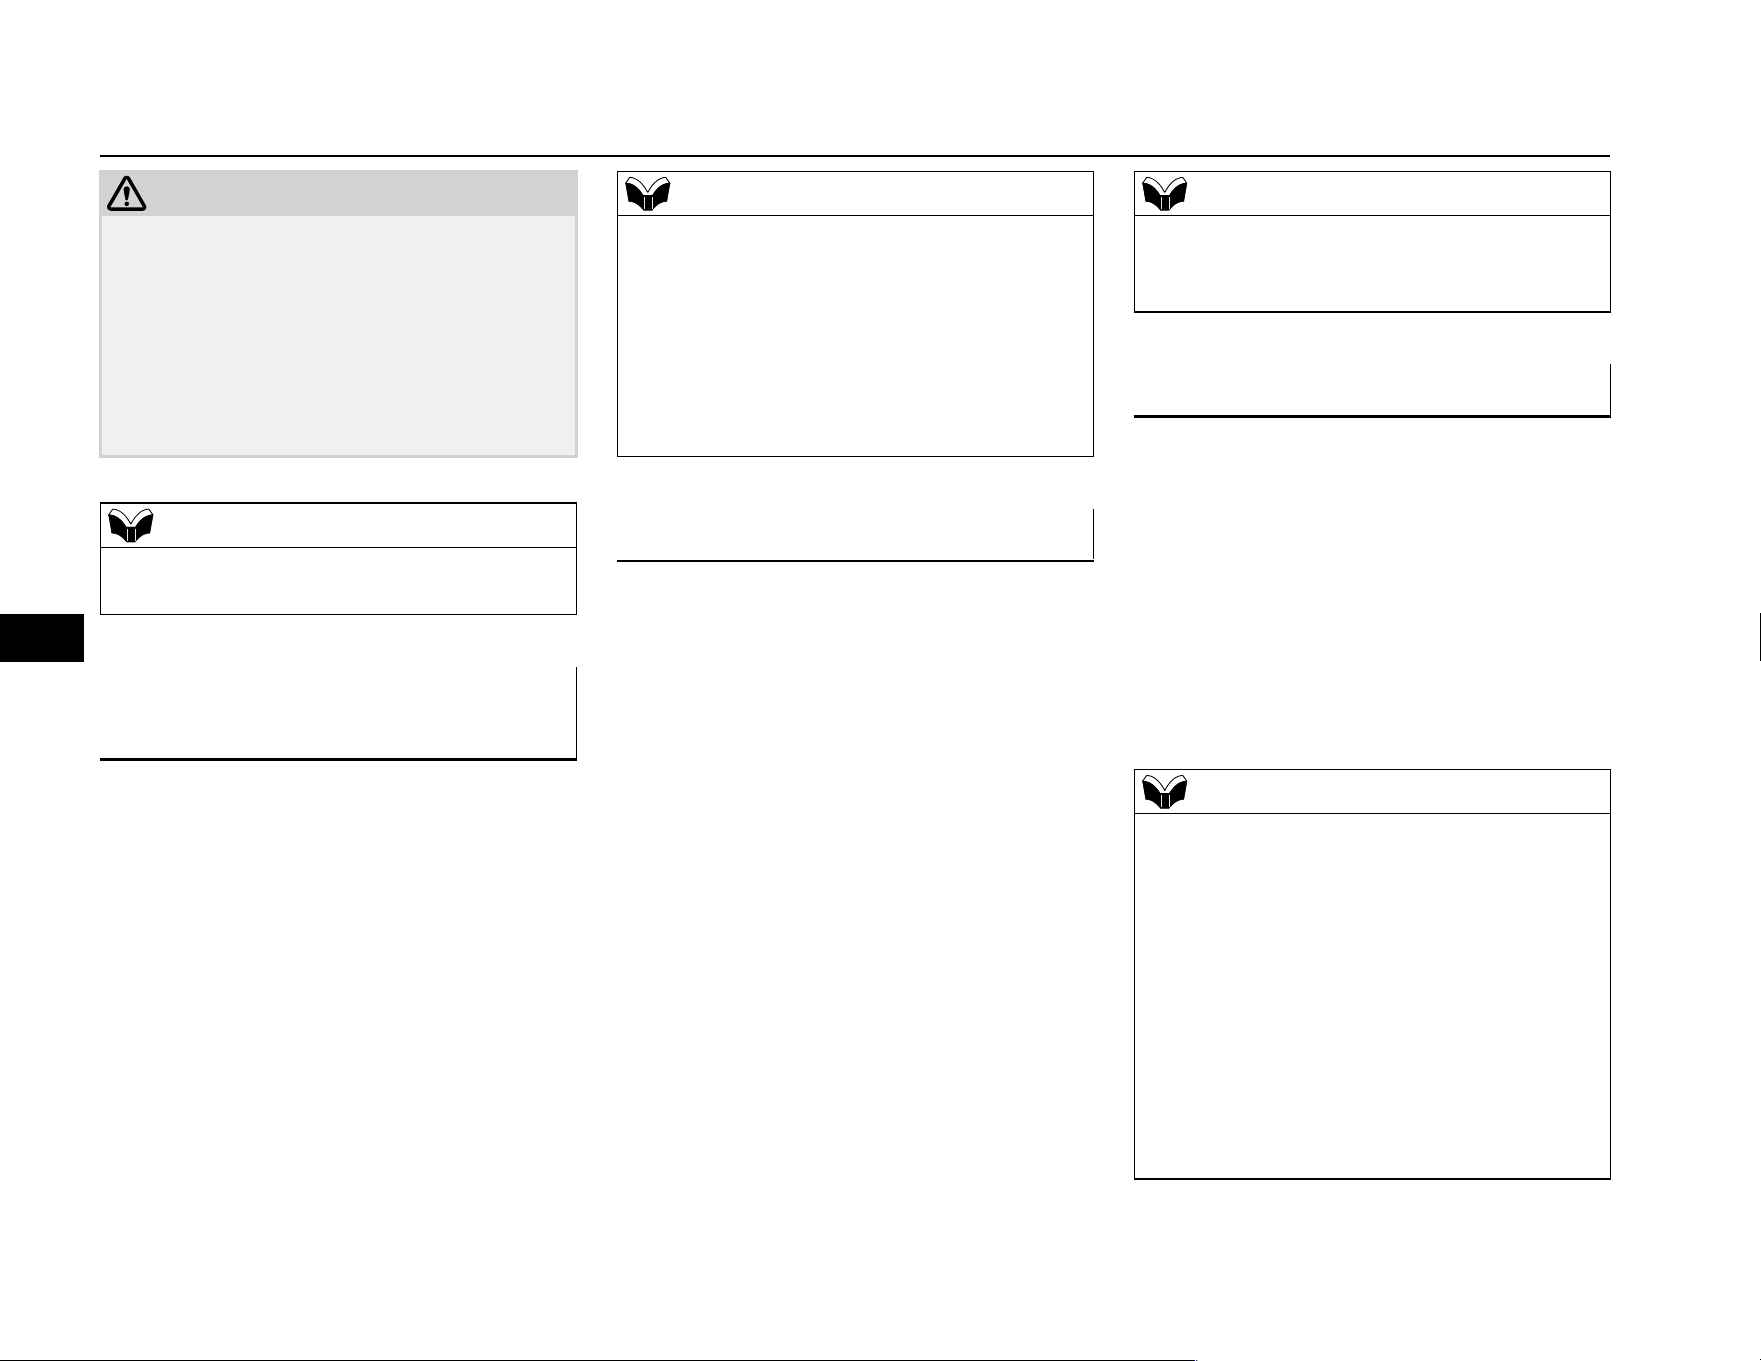Click the header strip of the lower-right note
Screen dimensions: 1761x1361
pos(1372,792)
